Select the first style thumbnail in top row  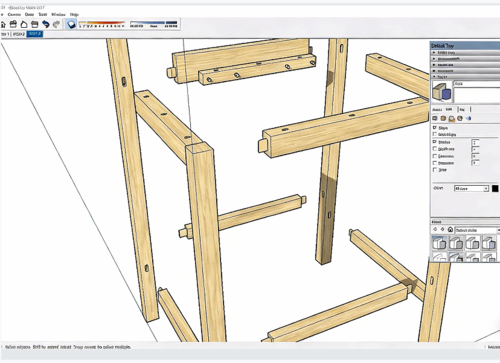pos(439,243)
